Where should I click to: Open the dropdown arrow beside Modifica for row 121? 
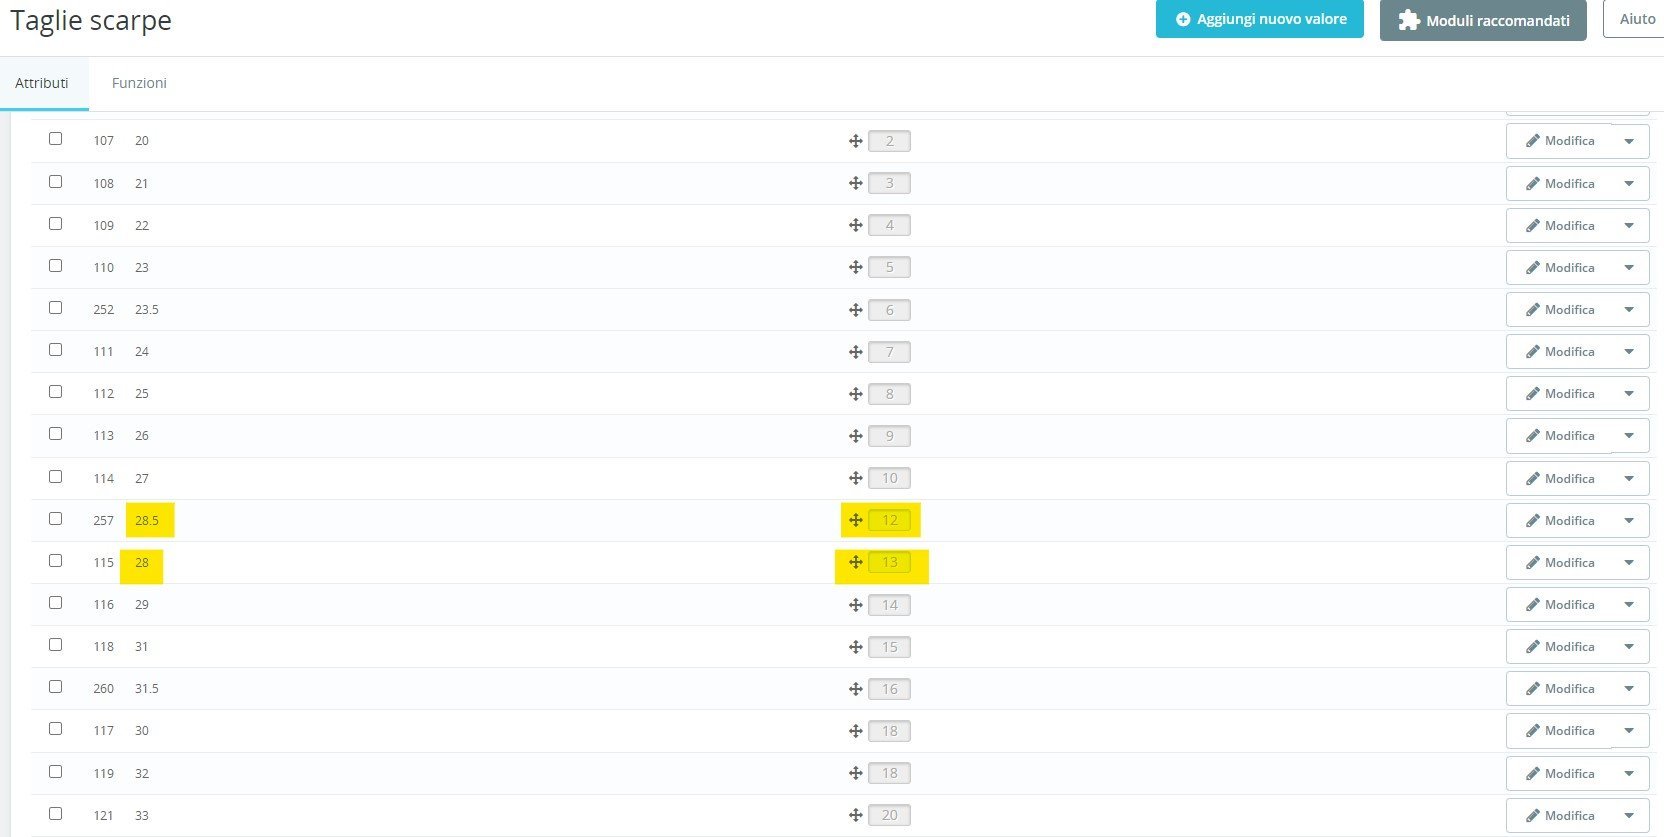pyautogui.click(x=1629, y=815)
